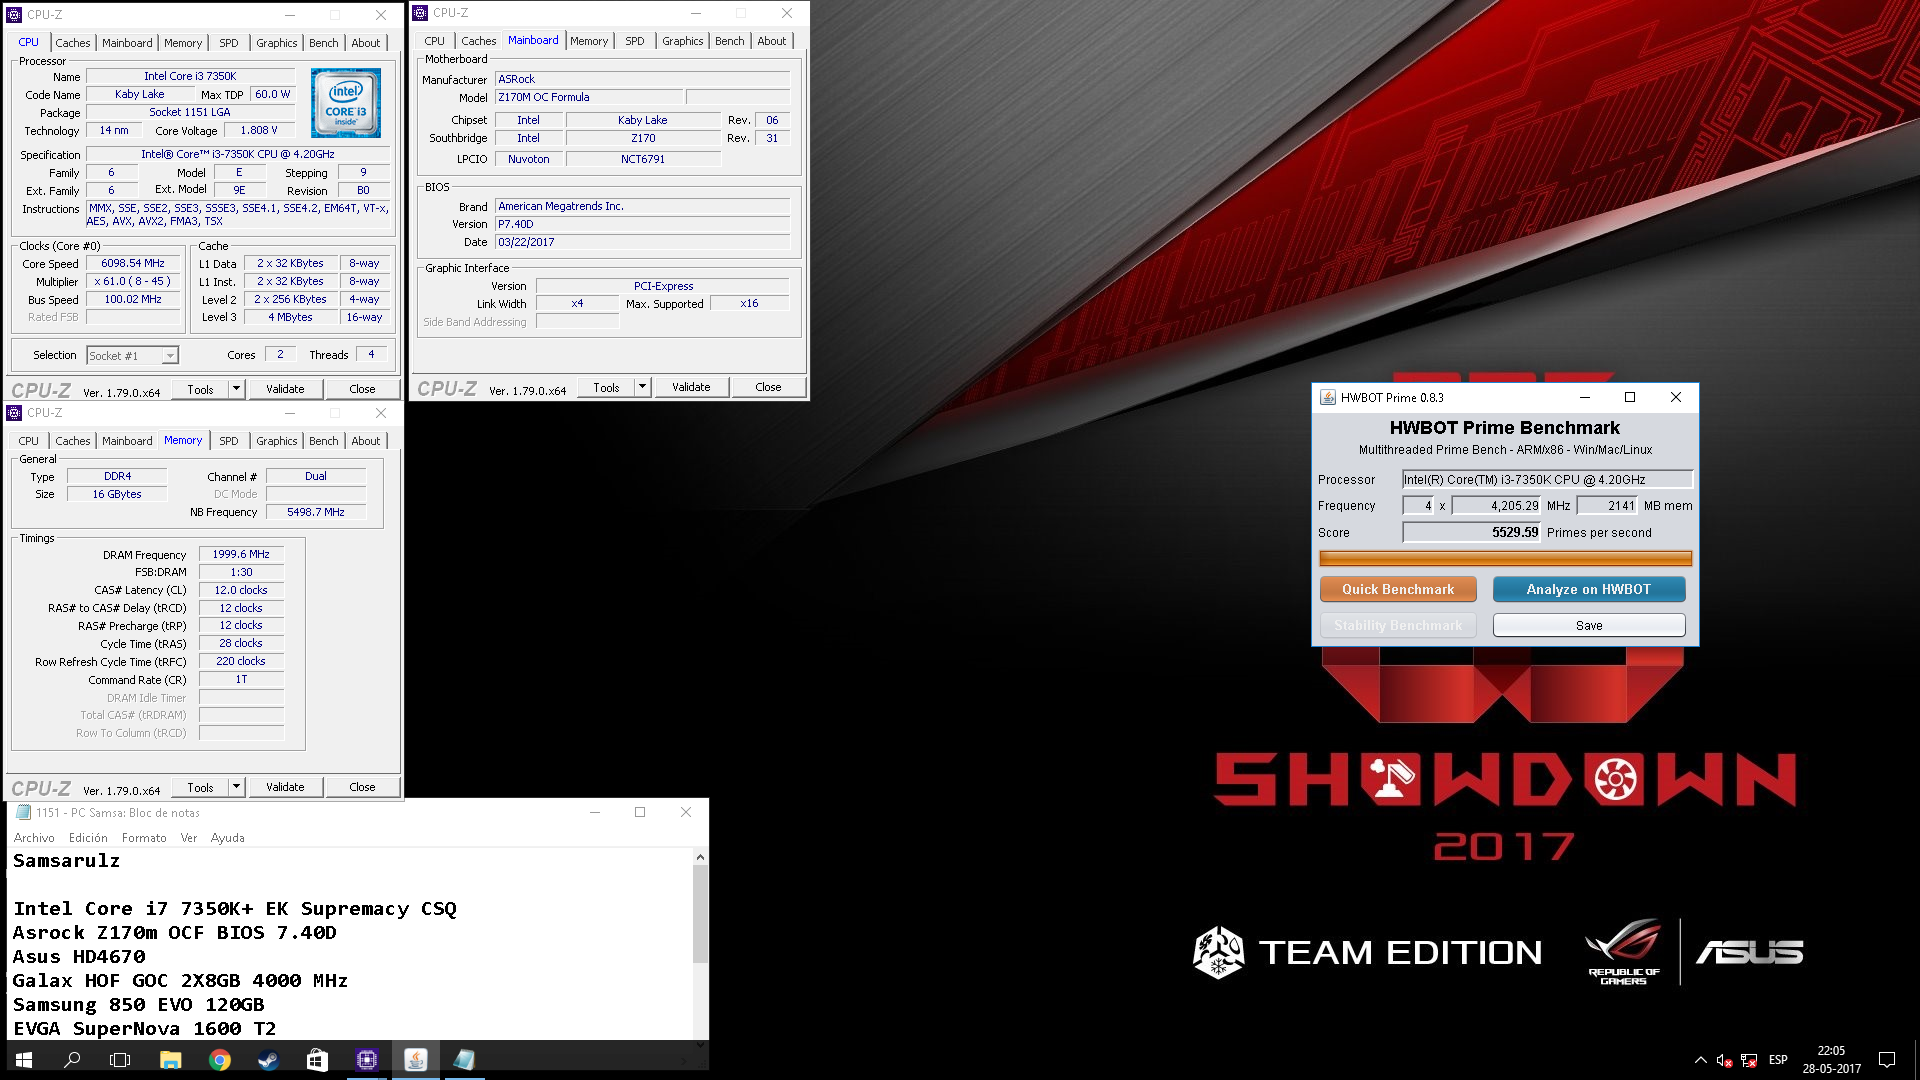Image resolution: width=1920 pixels, height=1080 pixels.
Task: Open the Microsoft Store taskbar icon
Action: coord(317,1060)
